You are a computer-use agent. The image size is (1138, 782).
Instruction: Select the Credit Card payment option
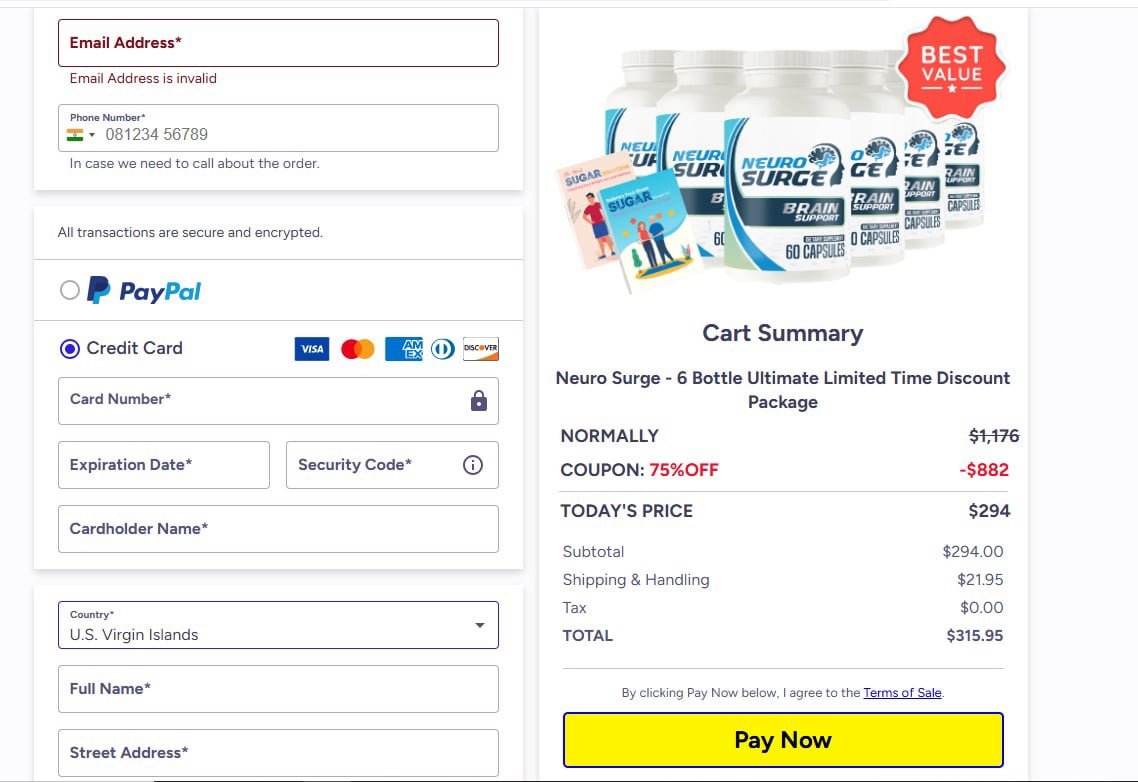(x=68, y=347)
